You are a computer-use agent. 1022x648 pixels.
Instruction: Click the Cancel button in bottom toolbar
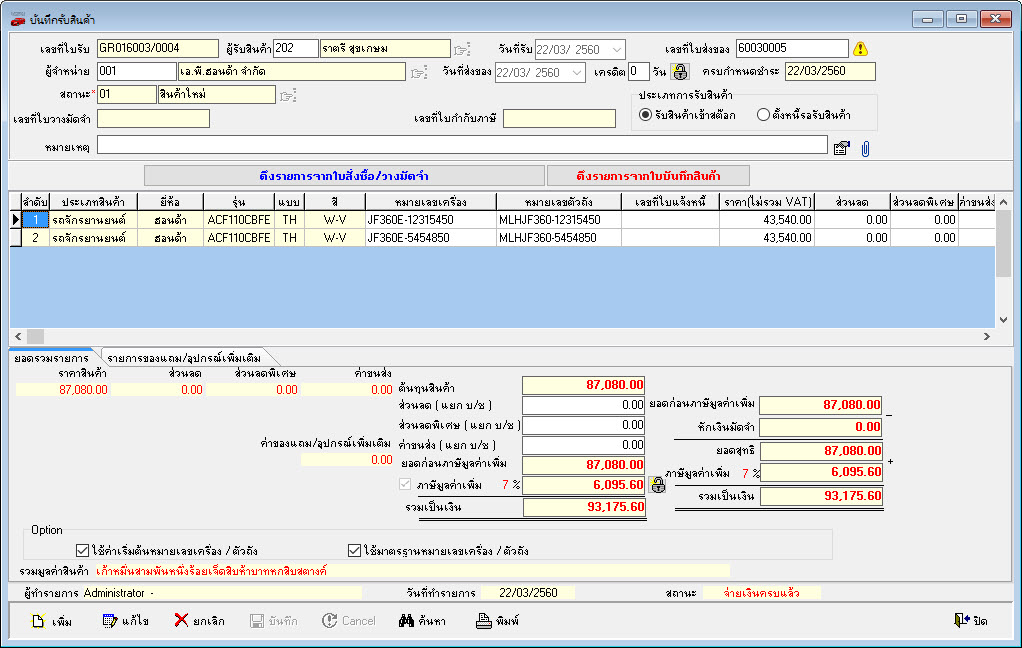tap(349, 621)
